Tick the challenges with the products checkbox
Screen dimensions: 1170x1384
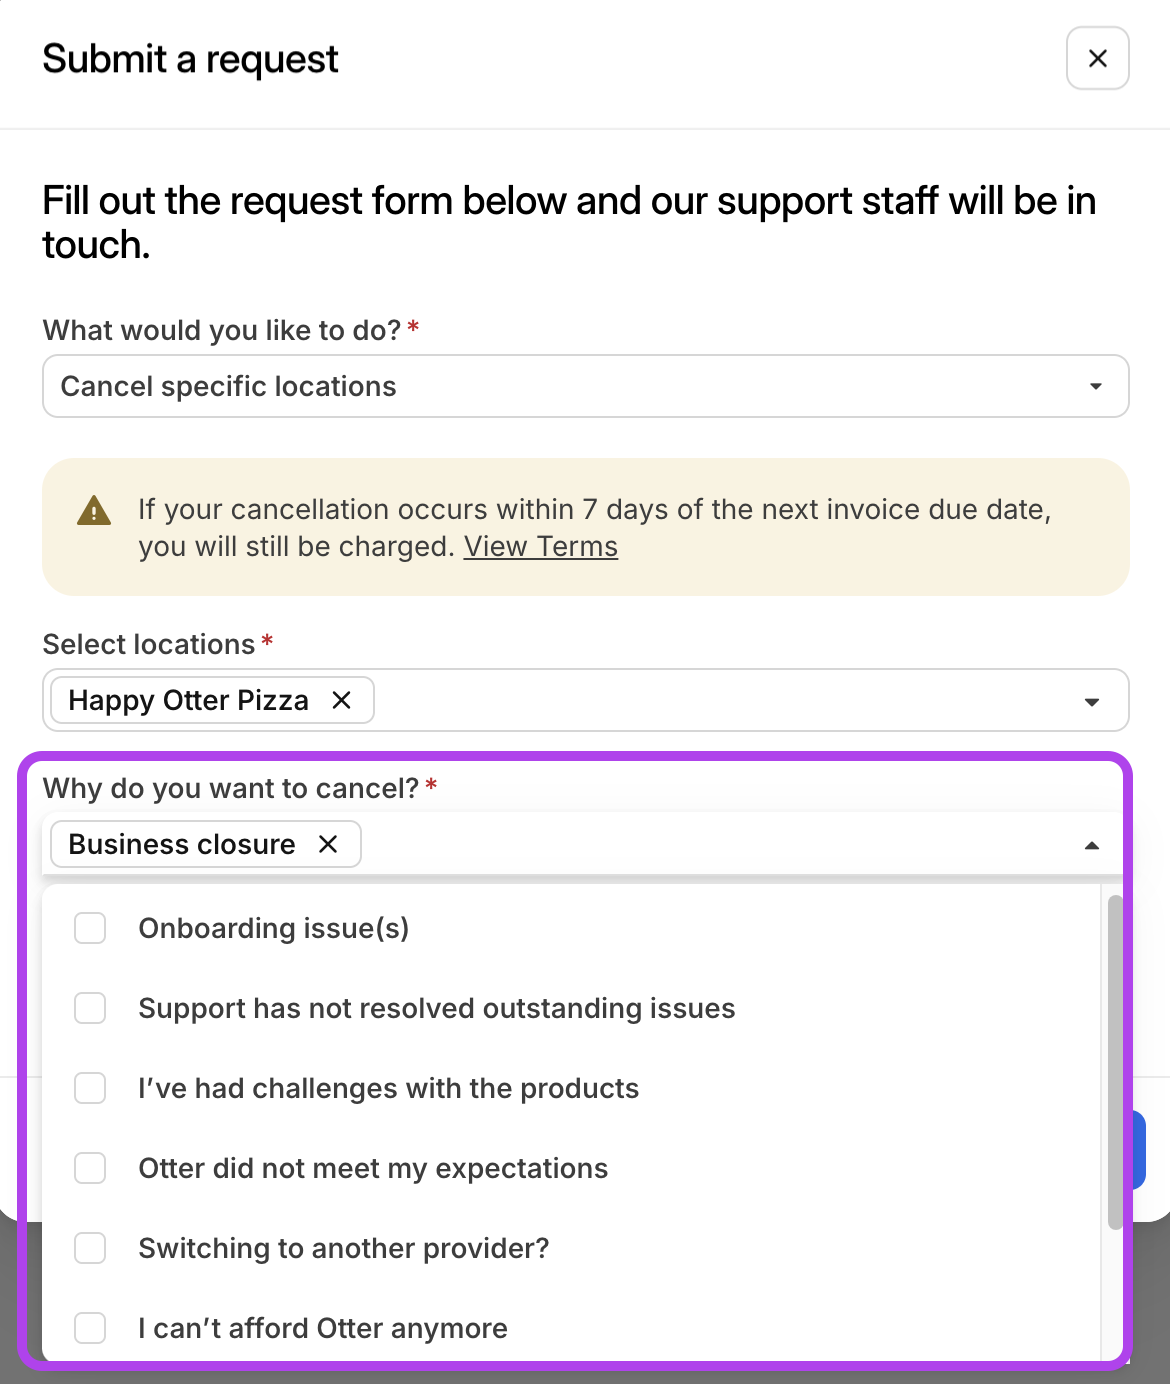point(90,1088)
